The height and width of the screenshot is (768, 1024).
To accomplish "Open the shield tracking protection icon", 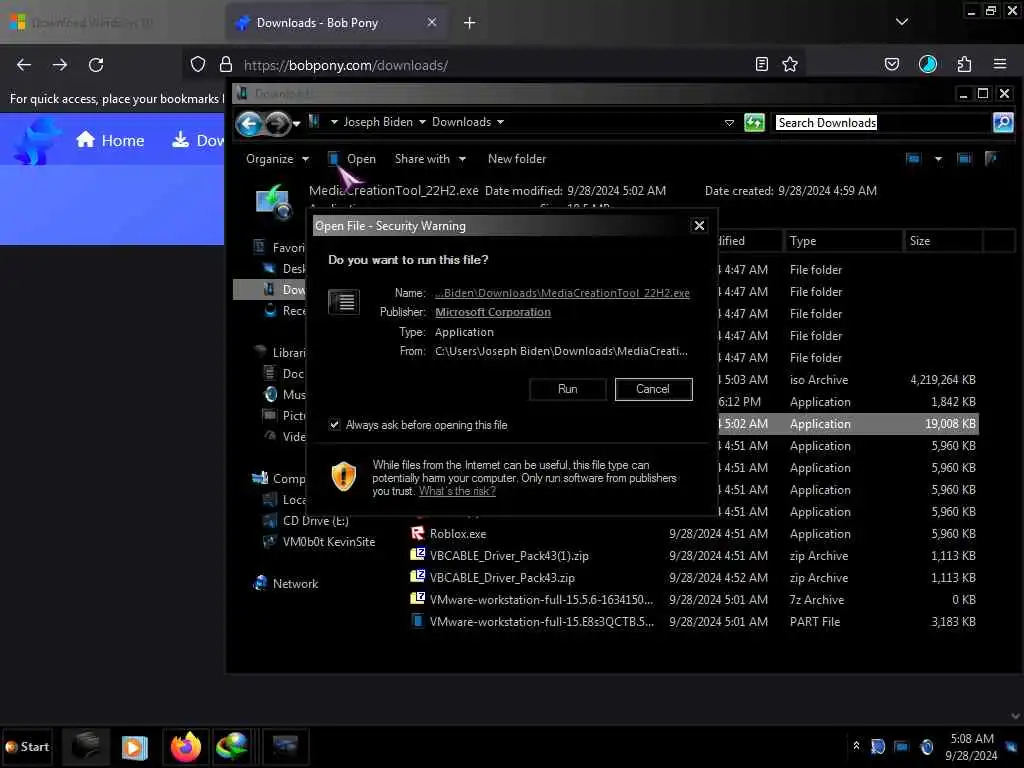I will coord(198,64).
